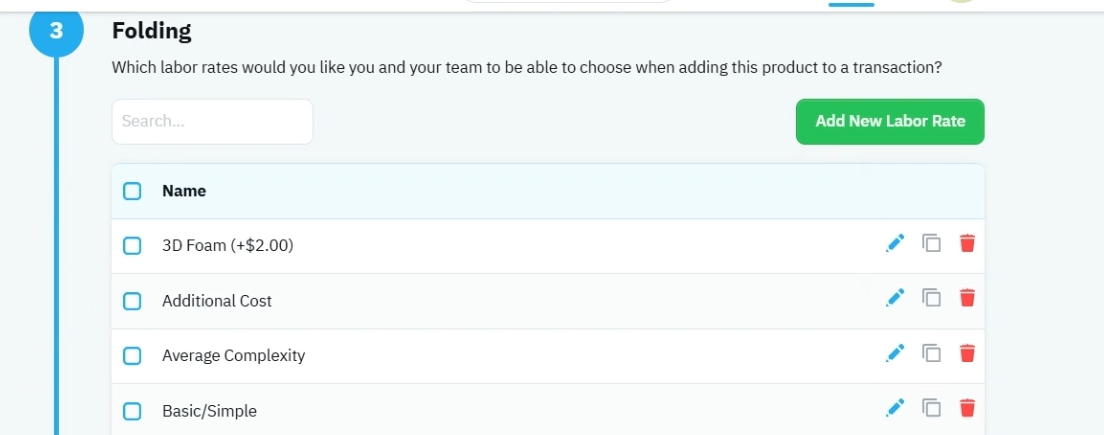The width and height of the screenshot is (1104, 435).
Task: Check the Basic/Simple row checkbox
Action: [132, 411]
